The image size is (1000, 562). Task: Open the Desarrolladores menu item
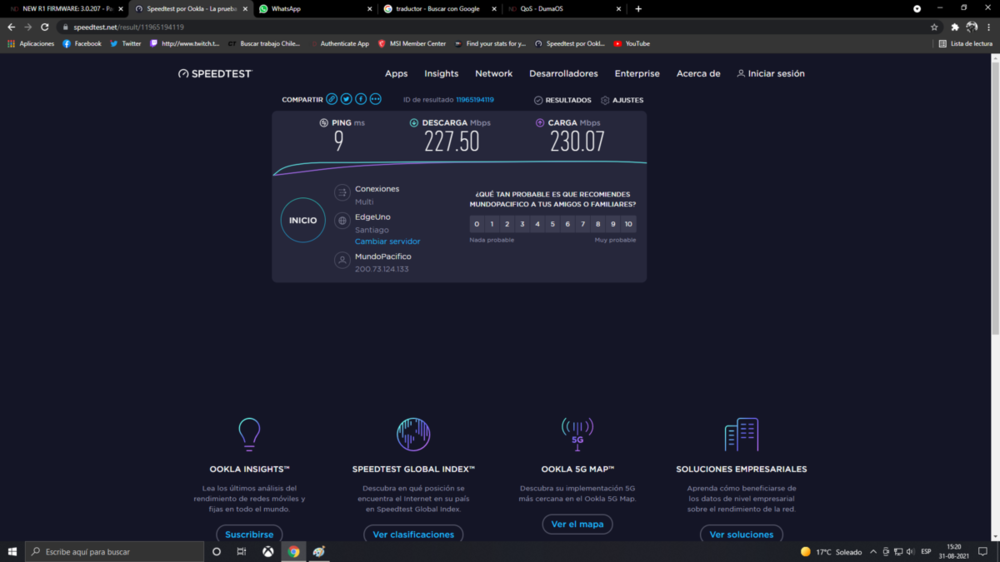pos(564,74)
